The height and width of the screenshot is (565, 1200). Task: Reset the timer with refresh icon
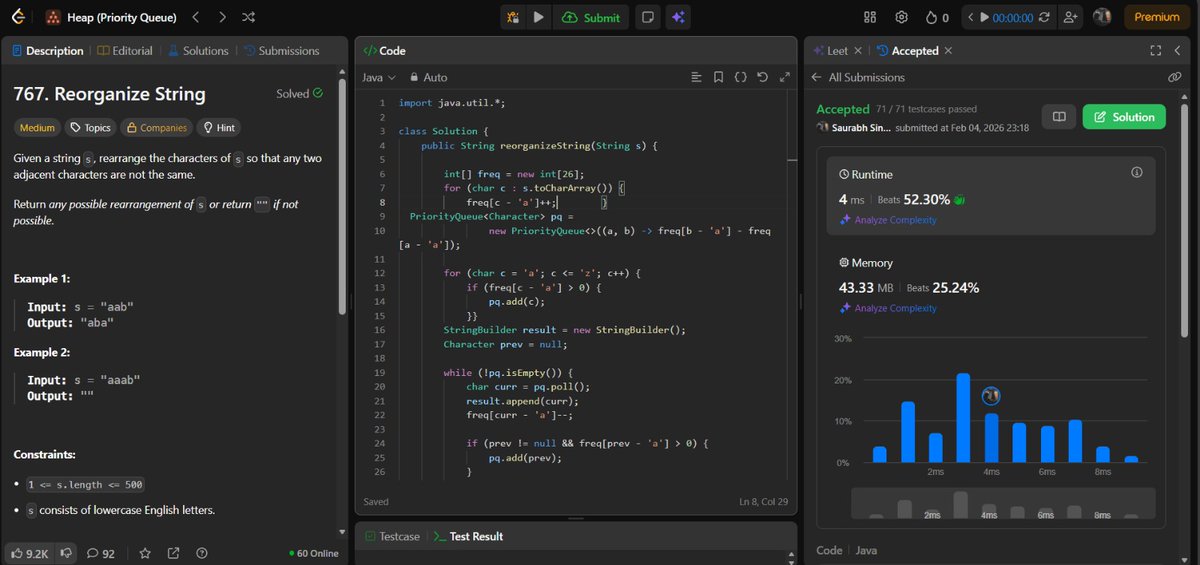[x=1045, y=17]
